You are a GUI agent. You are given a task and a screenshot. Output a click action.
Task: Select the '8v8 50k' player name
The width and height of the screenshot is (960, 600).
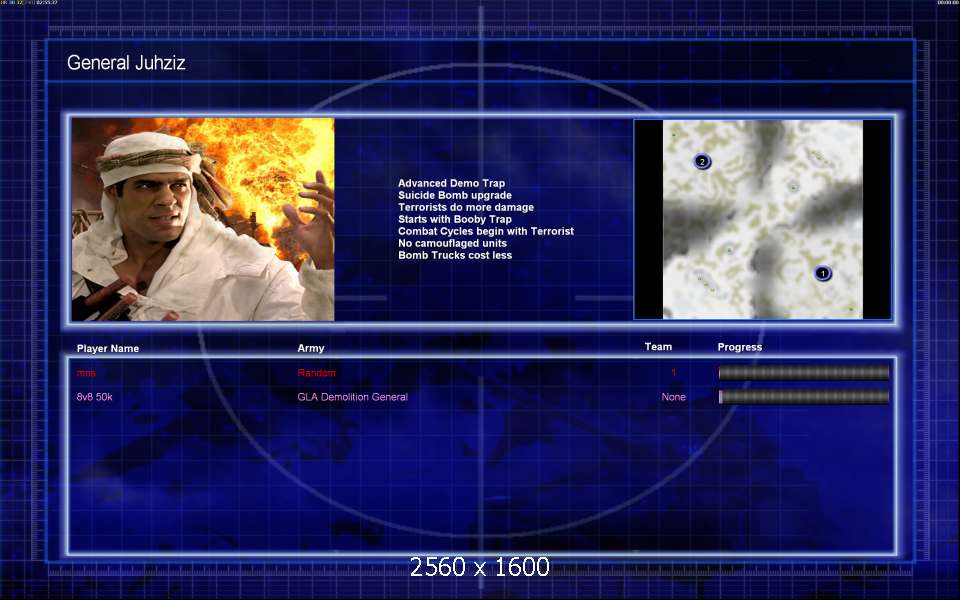pos(94,397)
